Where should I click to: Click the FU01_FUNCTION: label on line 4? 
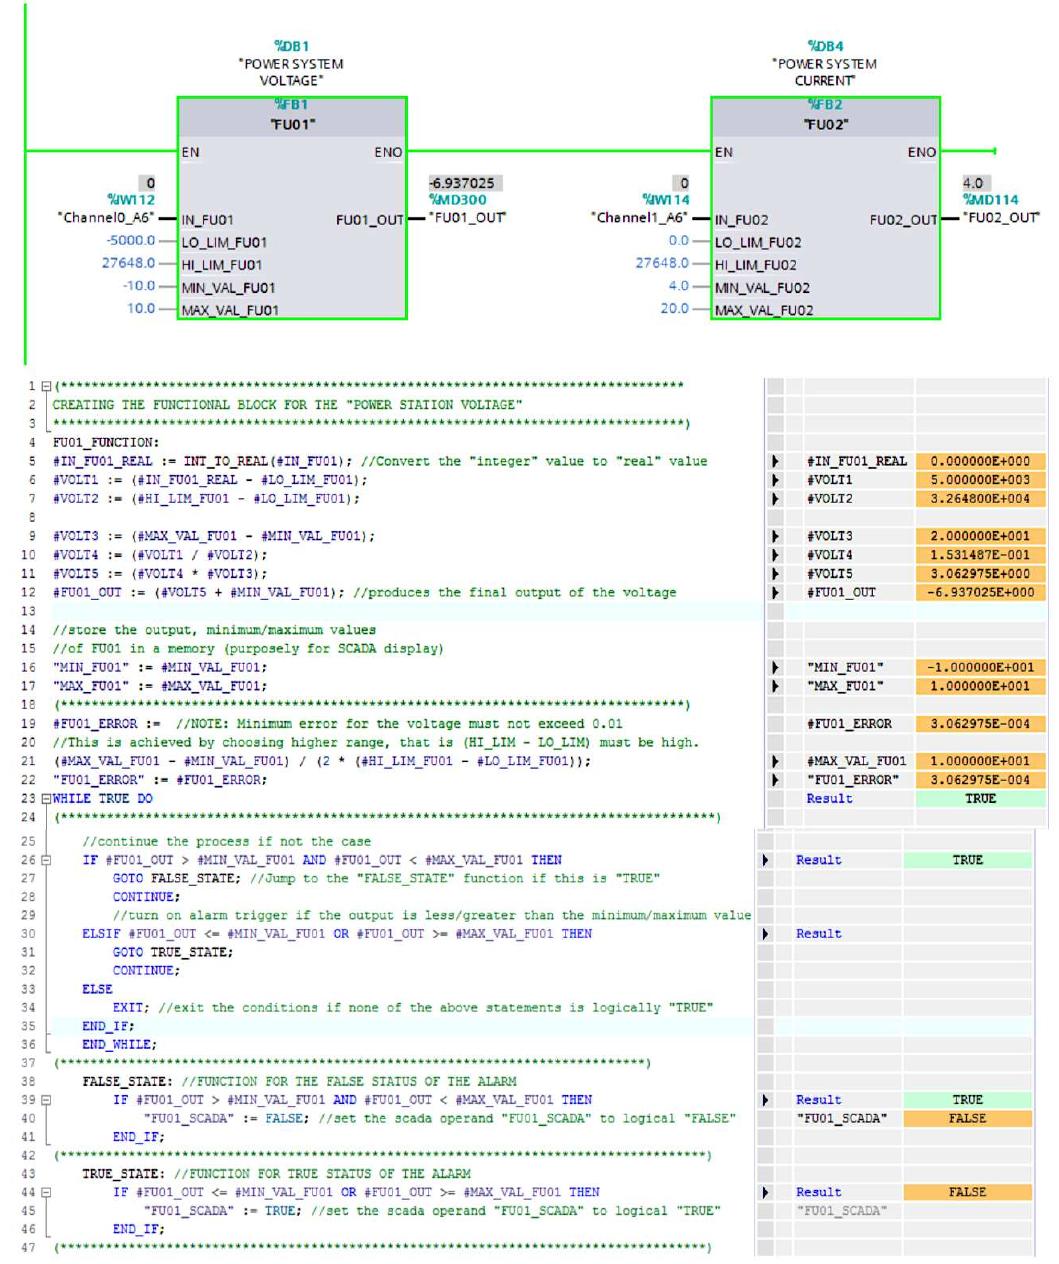tap(106, 442)
